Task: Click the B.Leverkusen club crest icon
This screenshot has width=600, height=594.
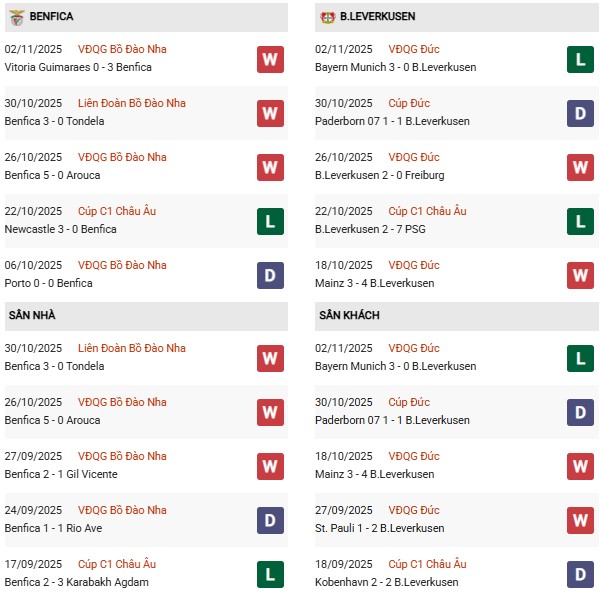Action: (327, 17)
